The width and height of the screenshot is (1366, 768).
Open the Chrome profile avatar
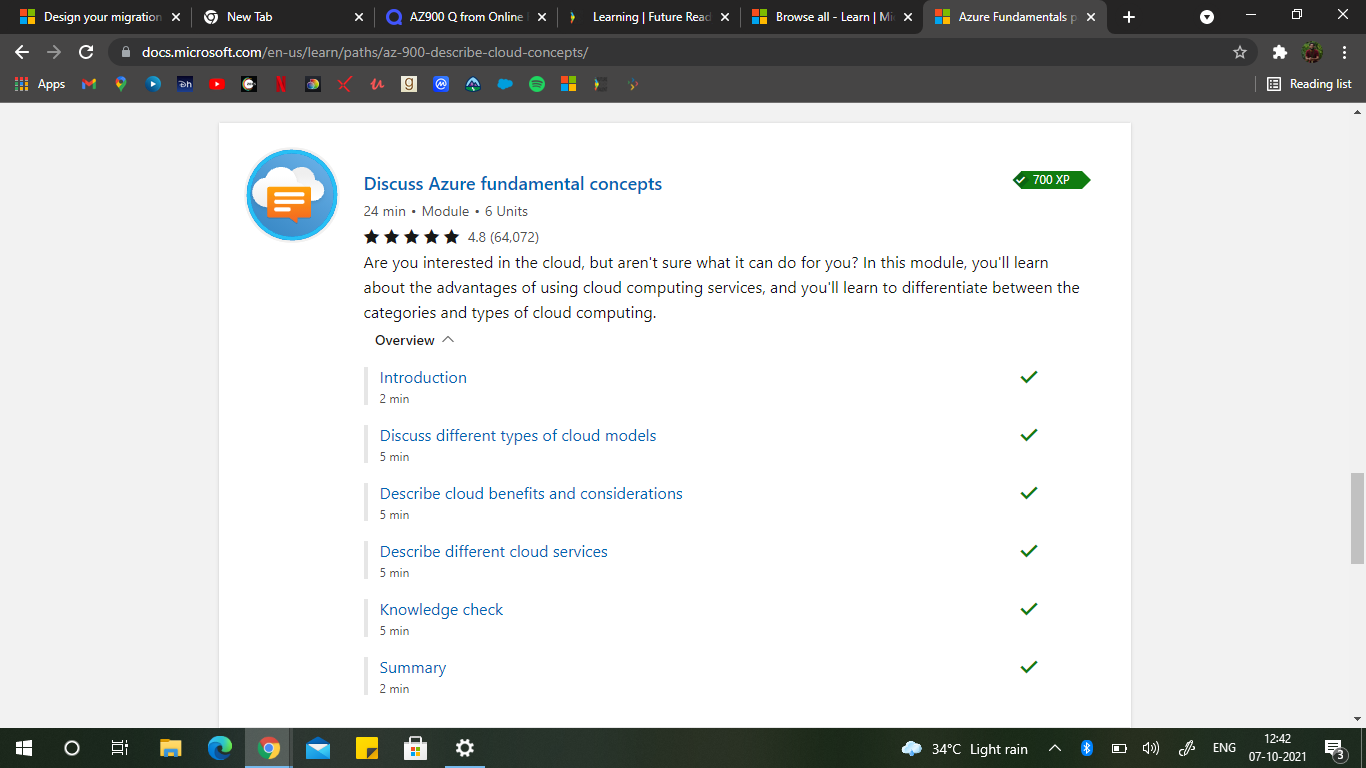coord(1312,52)
